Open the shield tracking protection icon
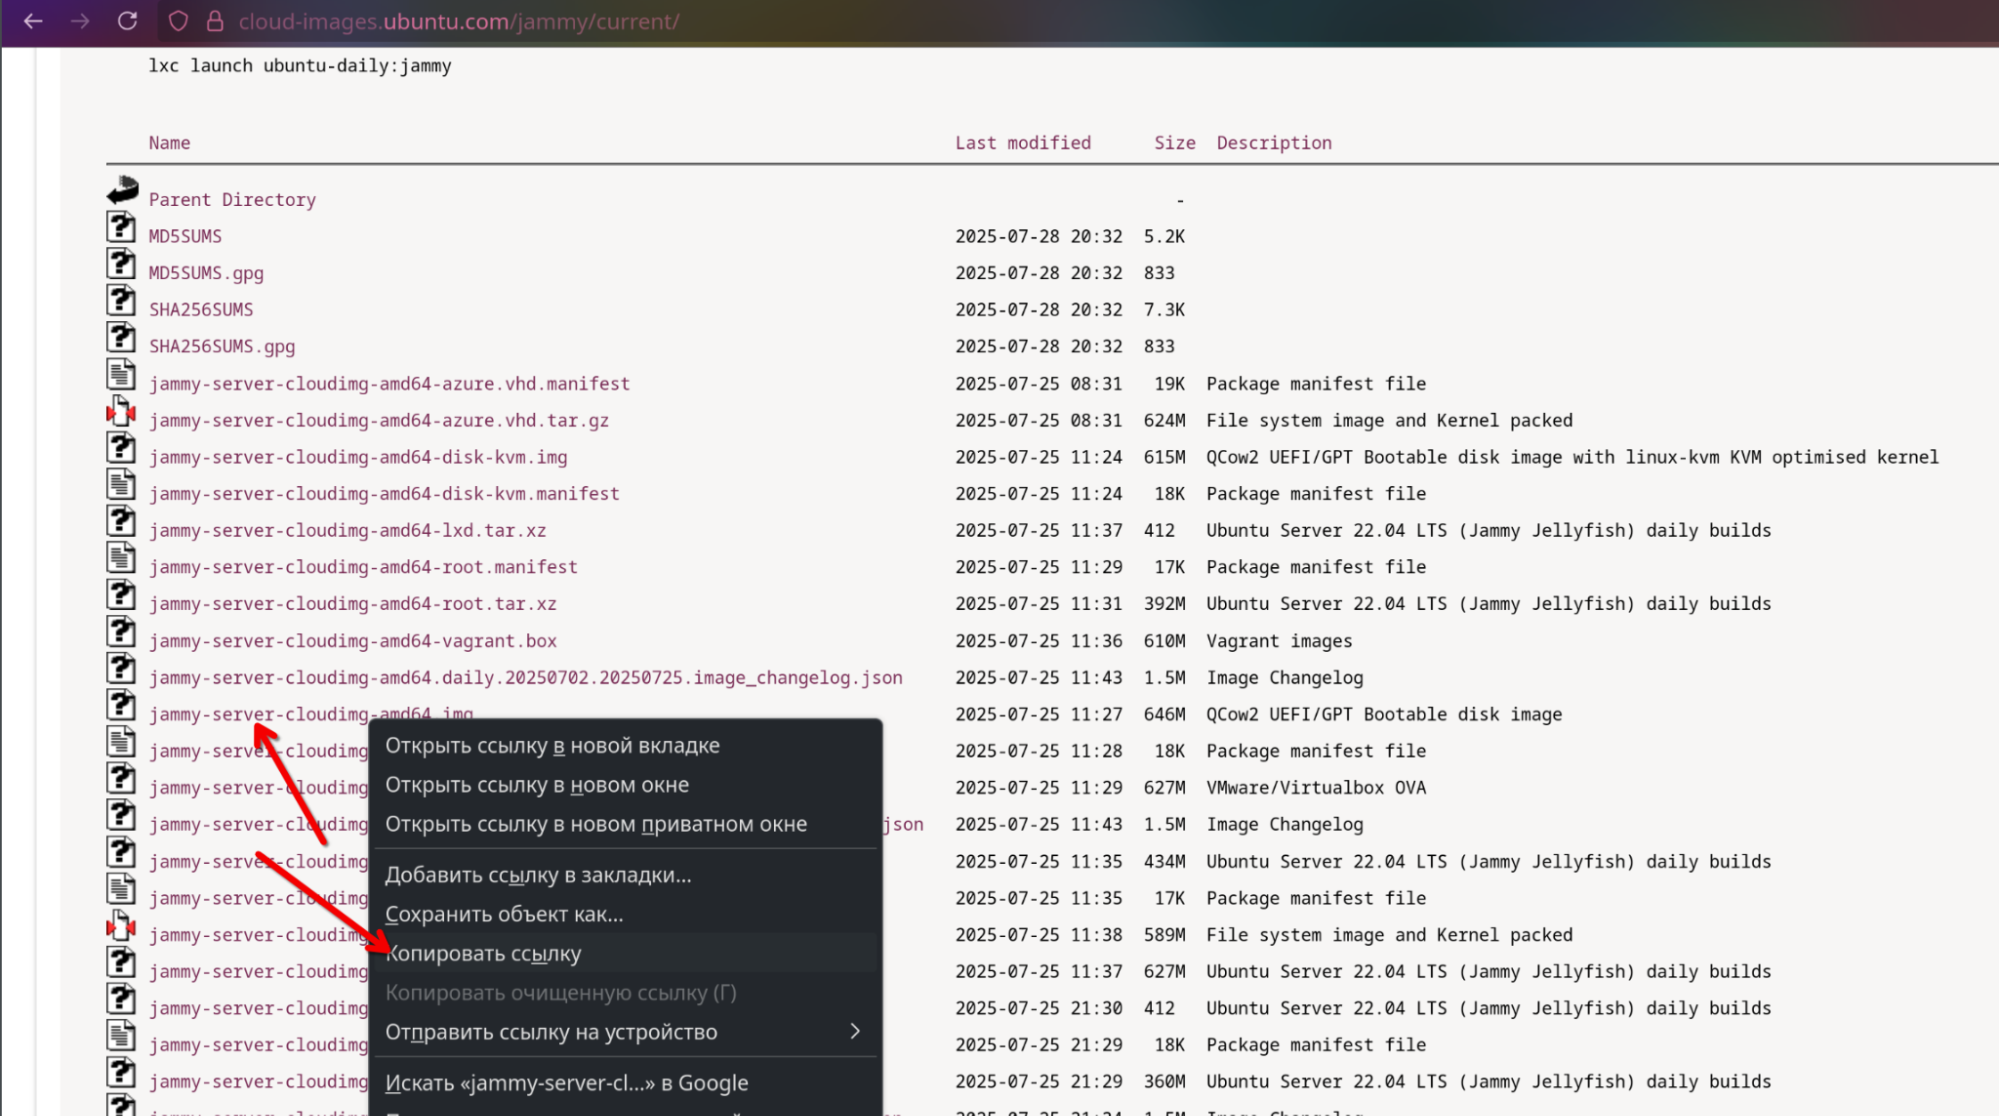This screenshot has width=1999, height=1116. click(x=178, y=21)
